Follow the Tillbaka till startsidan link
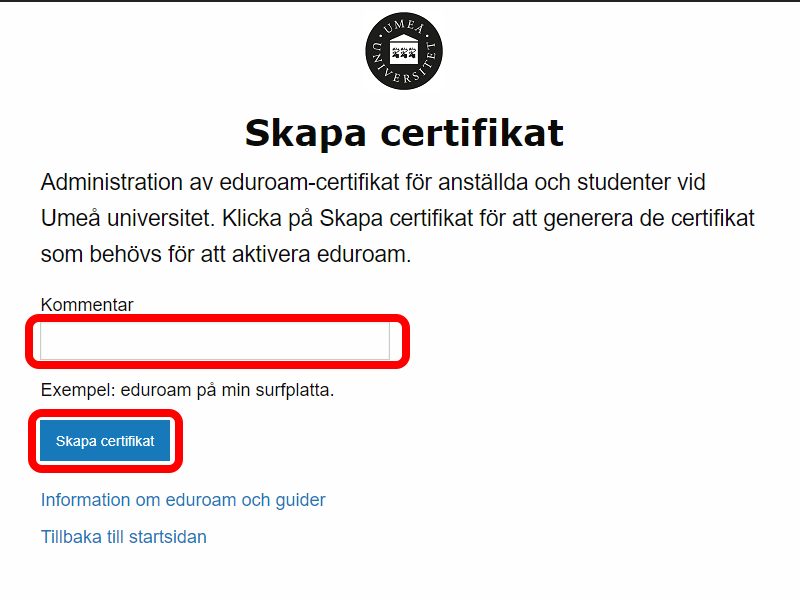The image size is (800, 600). [123, 536]
